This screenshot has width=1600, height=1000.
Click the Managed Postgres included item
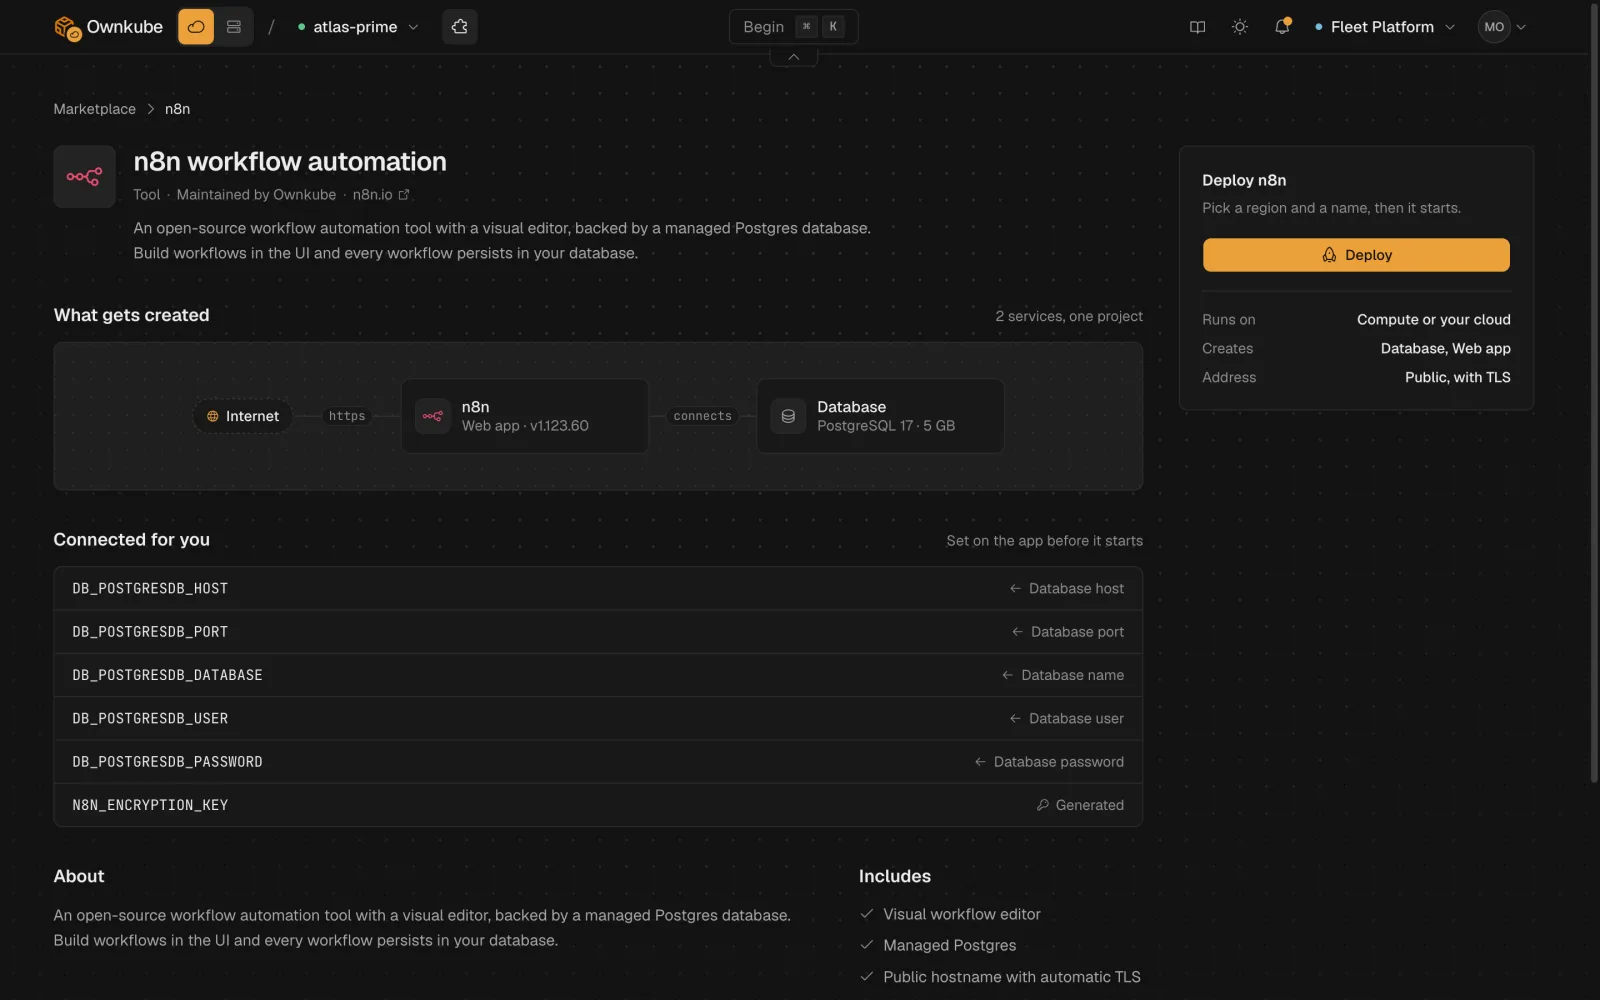point(938,945)
